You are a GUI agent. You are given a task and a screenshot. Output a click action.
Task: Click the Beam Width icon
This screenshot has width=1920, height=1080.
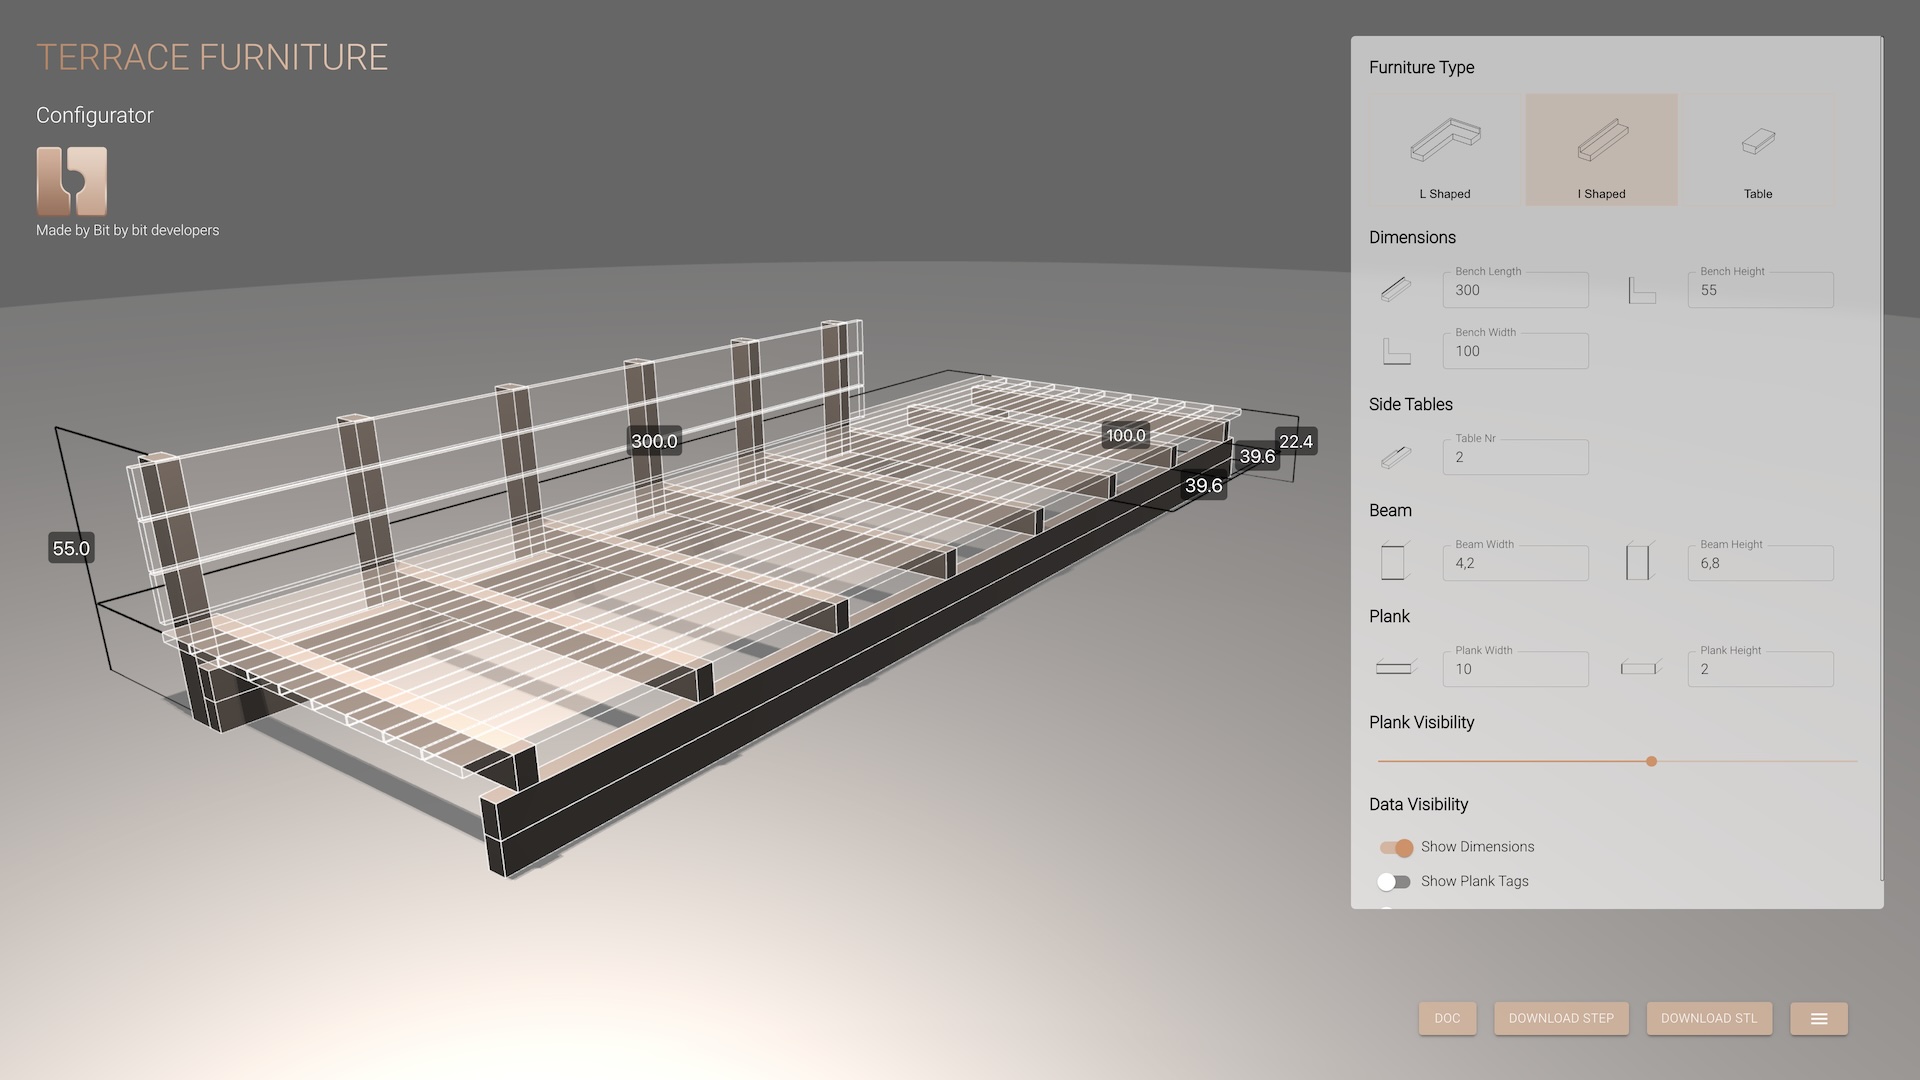coord(1396,562)
